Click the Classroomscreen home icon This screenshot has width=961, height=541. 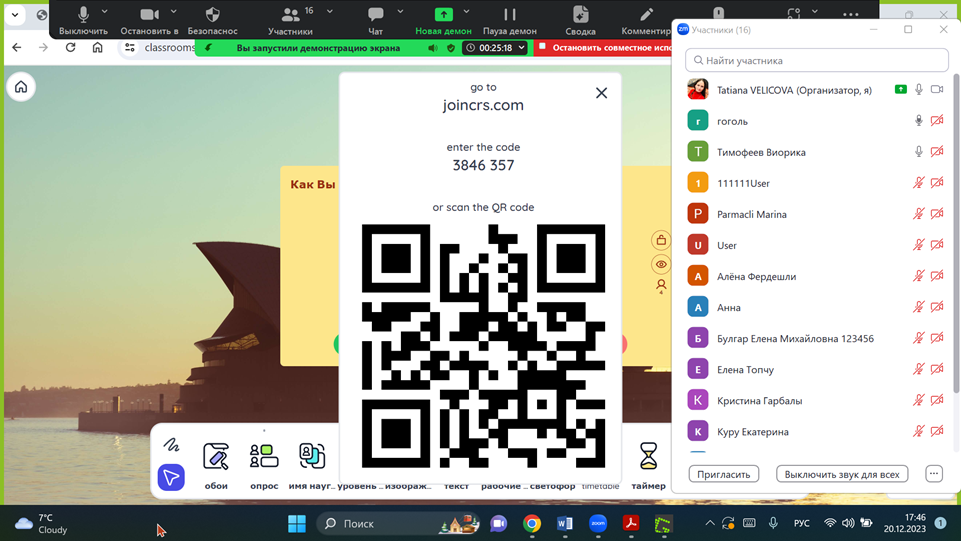click(x=21, y=87)
